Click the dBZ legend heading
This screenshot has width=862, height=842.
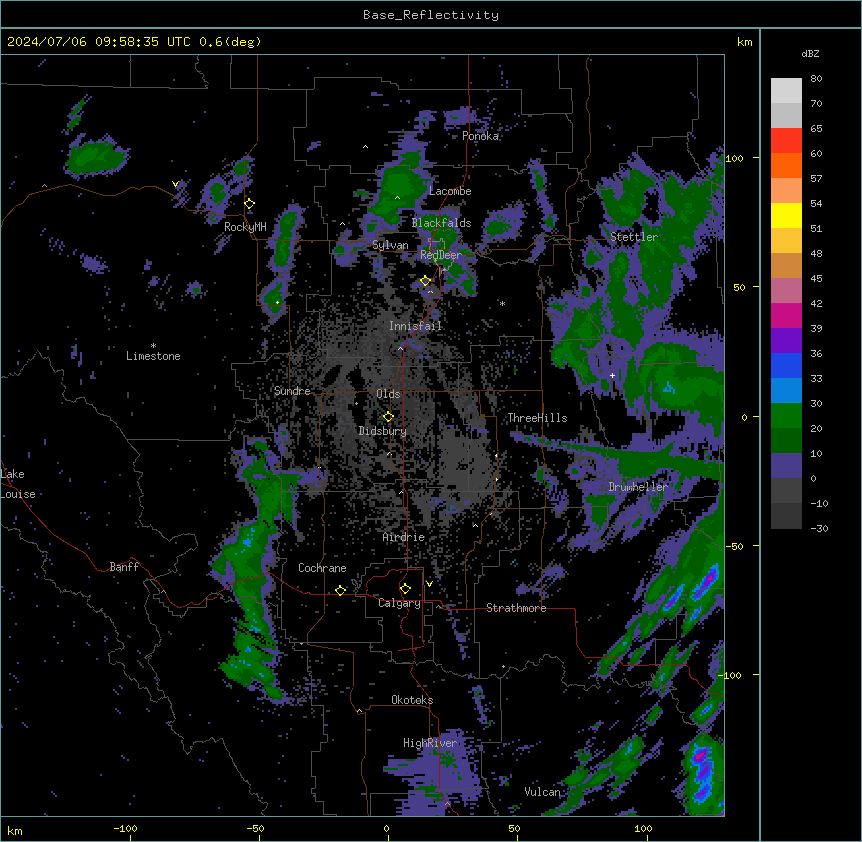pyautogui.click(x=810, y=54)
